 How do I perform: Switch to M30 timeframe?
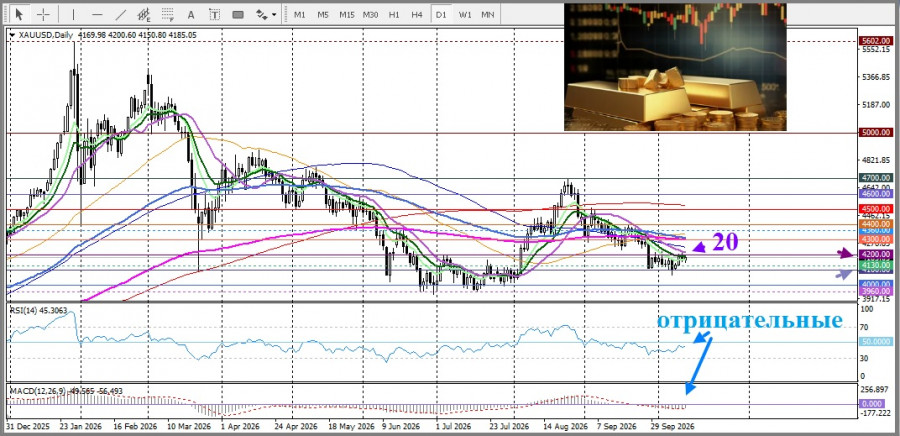[x=370, y=15]
